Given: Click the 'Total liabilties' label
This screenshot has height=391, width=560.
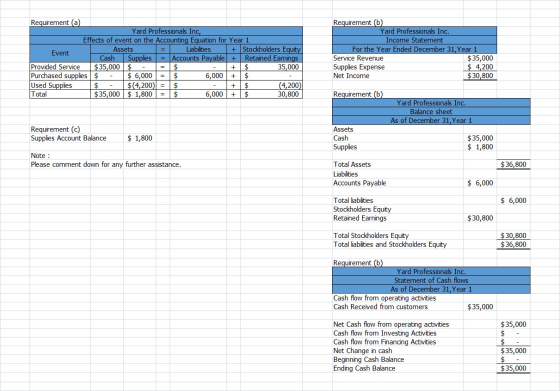Looking at the screenshot, I should point(353,200).
